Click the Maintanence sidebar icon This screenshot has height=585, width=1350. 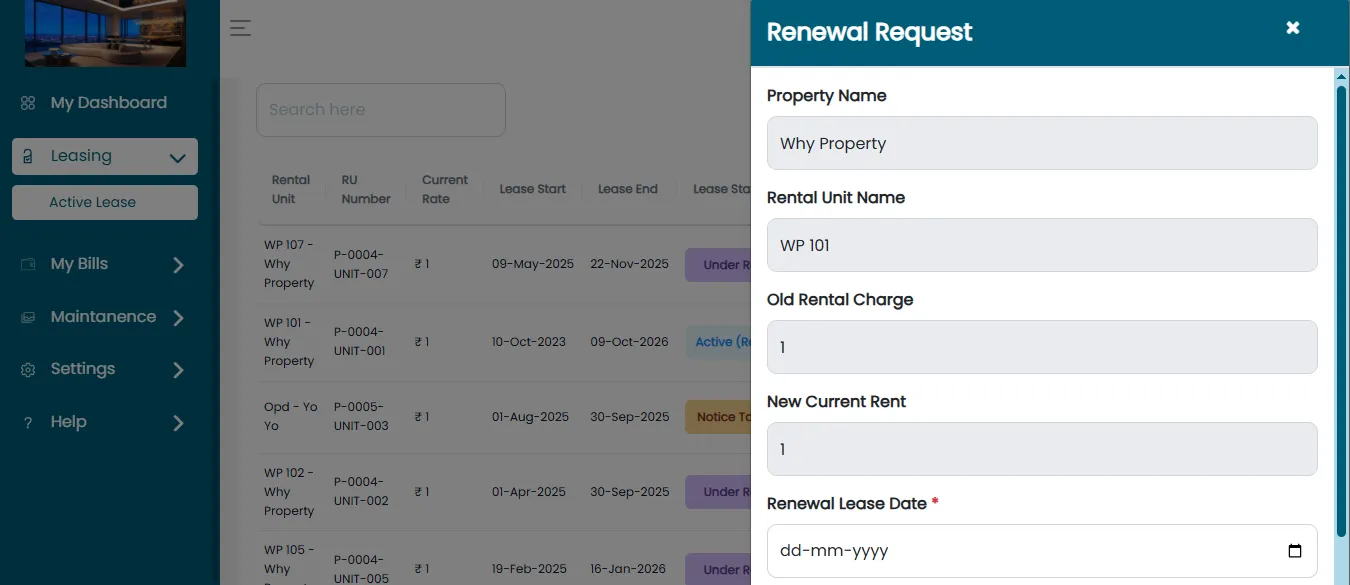pyautogui.click(x=28, y=317)
